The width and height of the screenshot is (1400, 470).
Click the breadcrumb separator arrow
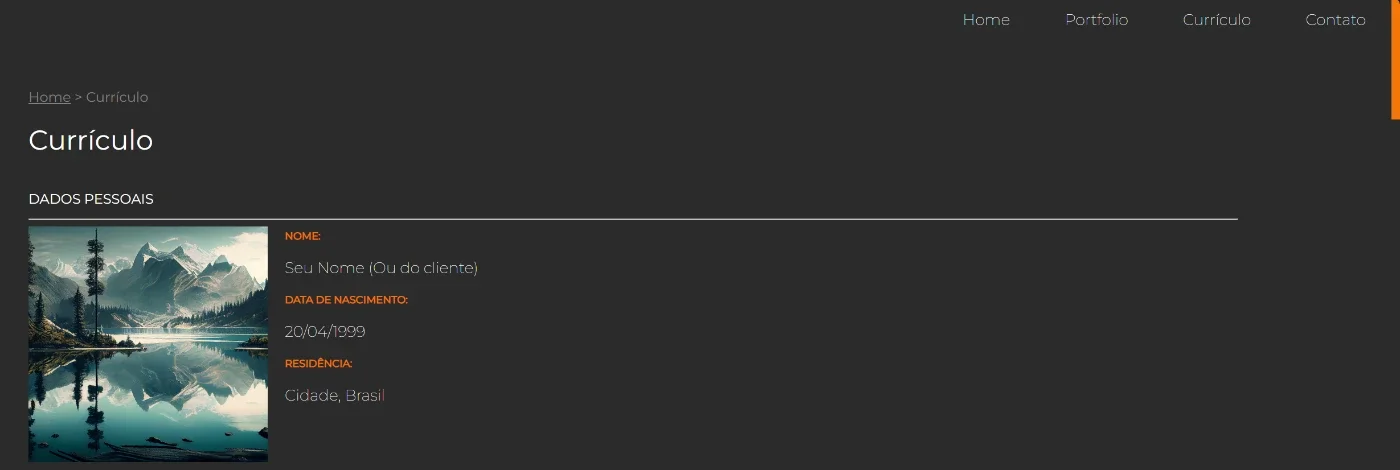(x=78, y=97)
